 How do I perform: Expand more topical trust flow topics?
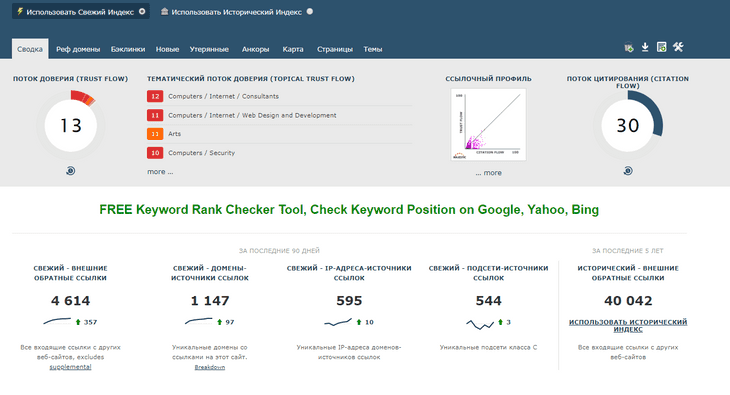(160, 172)
